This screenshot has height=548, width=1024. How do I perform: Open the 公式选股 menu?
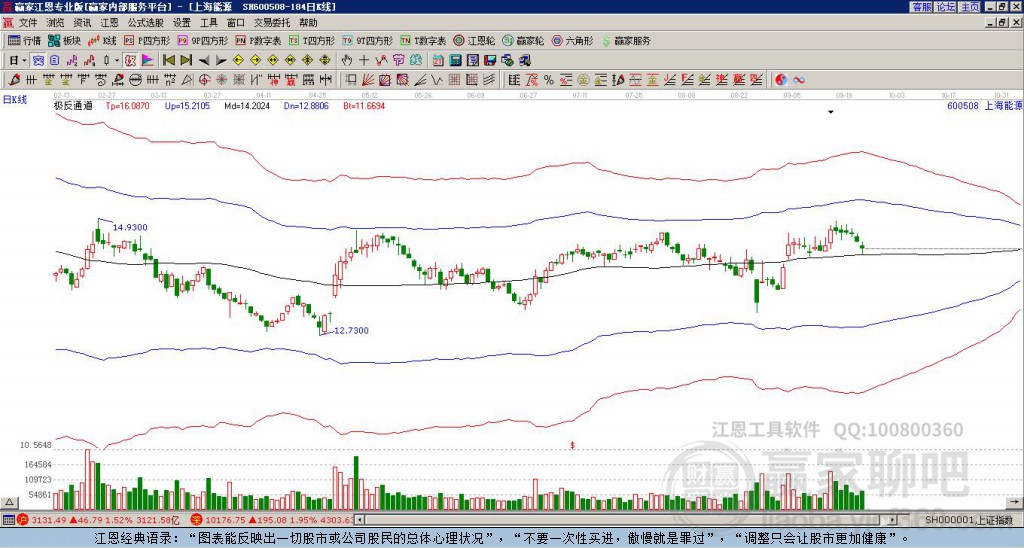(x=145, y=23)
